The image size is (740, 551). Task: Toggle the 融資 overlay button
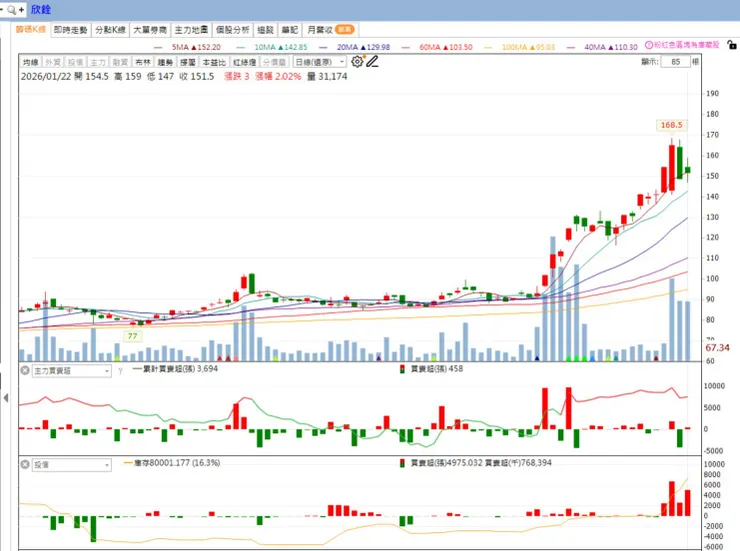(x=120, y=62)
